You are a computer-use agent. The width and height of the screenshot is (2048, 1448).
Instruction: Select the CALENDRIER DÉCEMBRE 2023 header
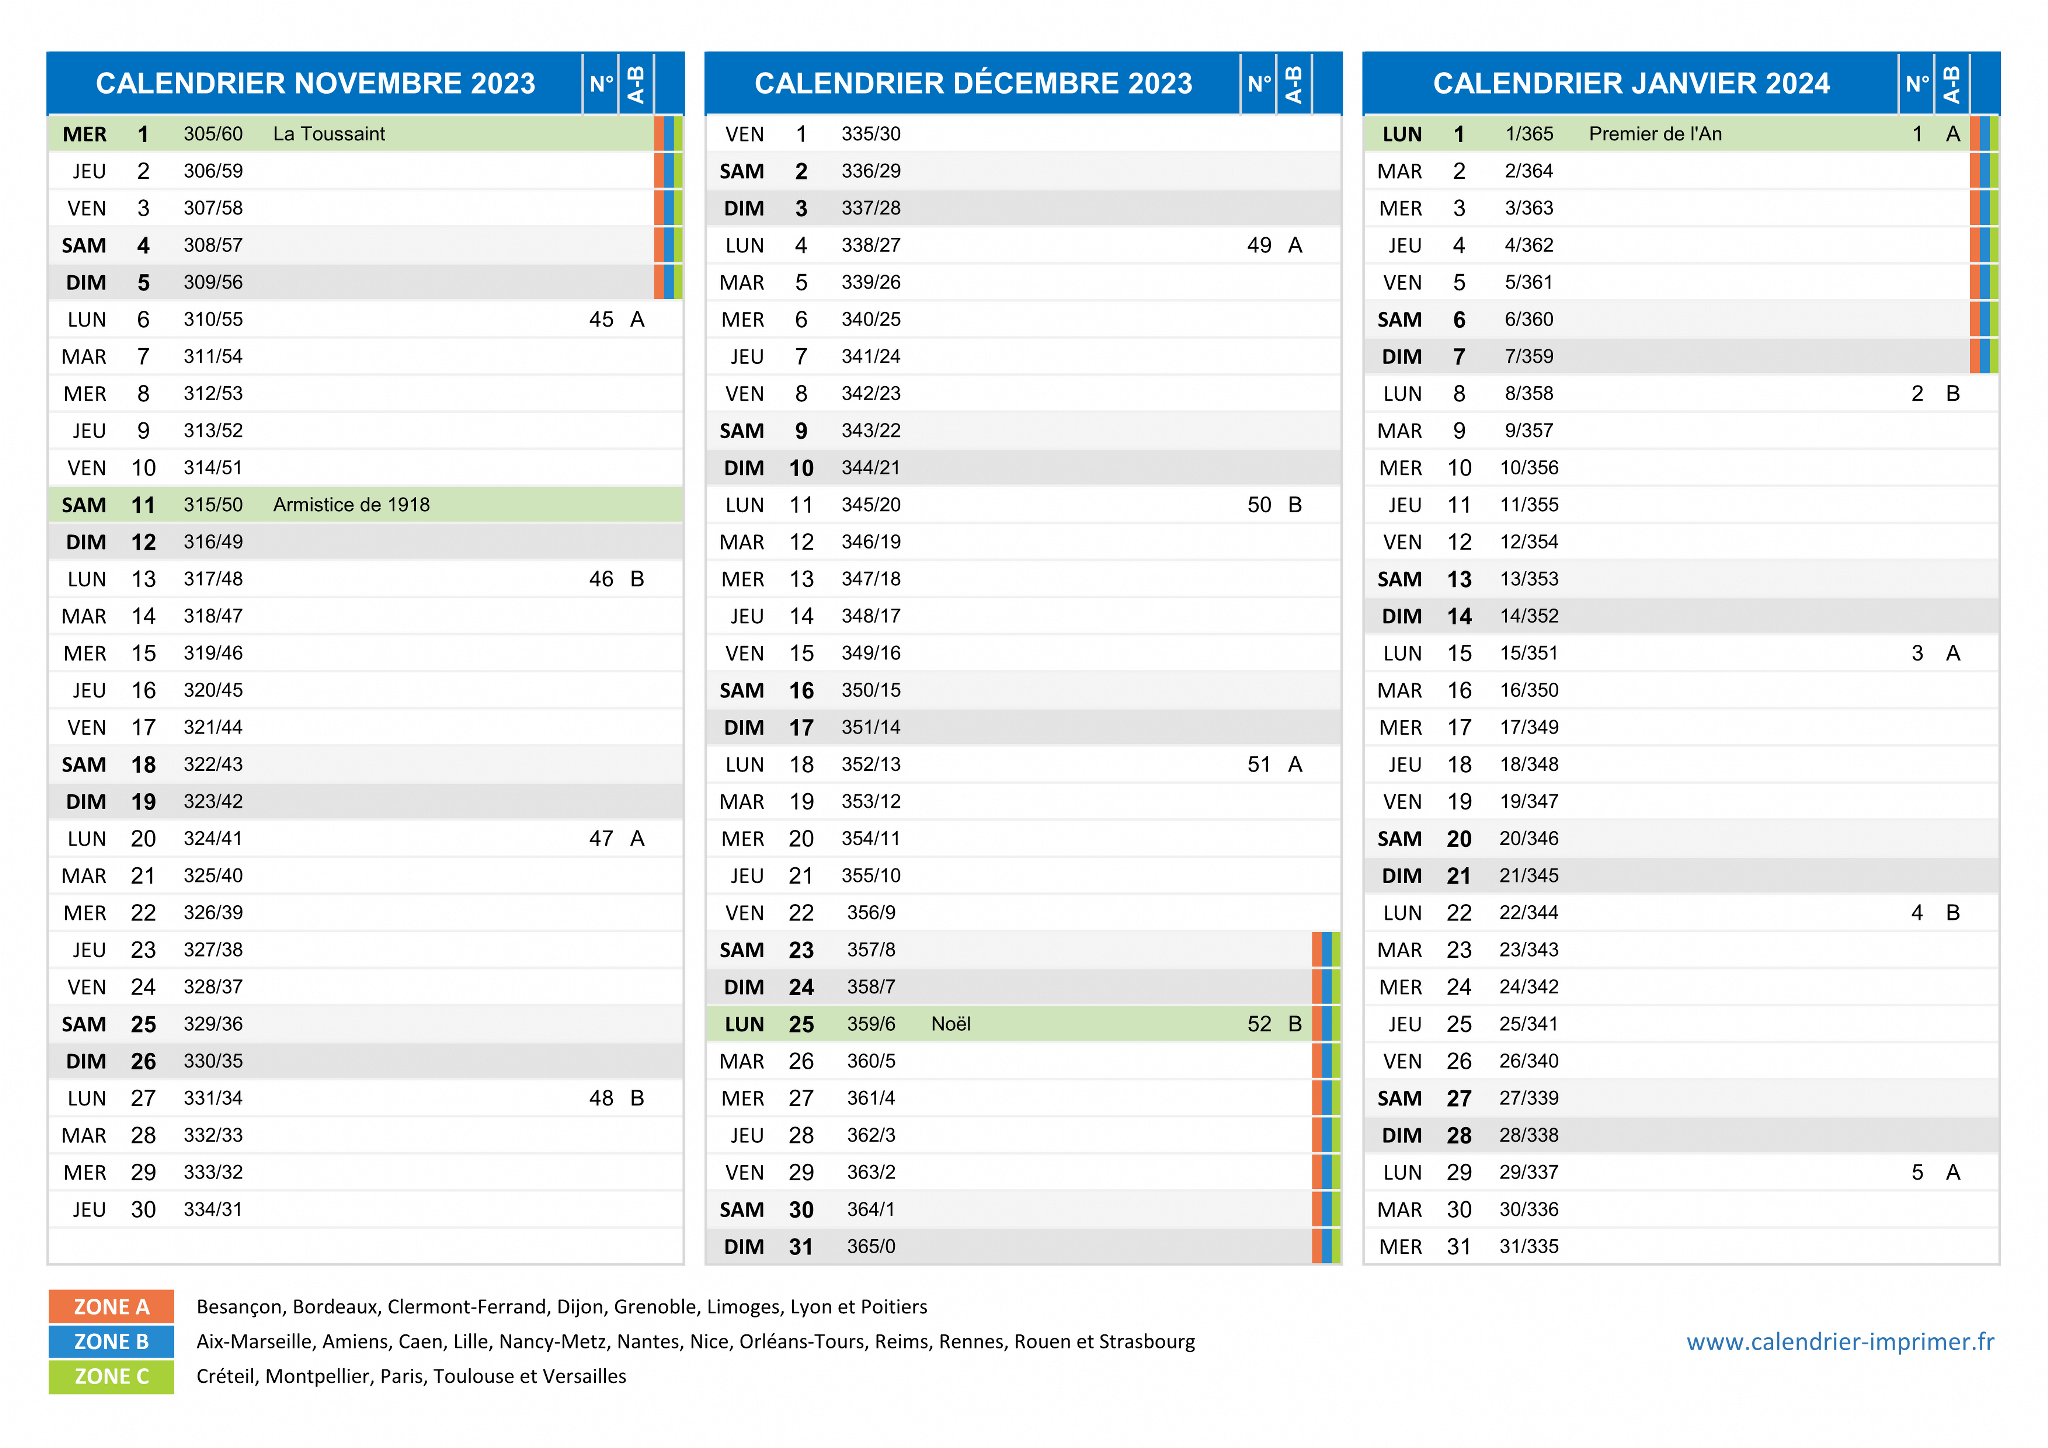point(973,83)
